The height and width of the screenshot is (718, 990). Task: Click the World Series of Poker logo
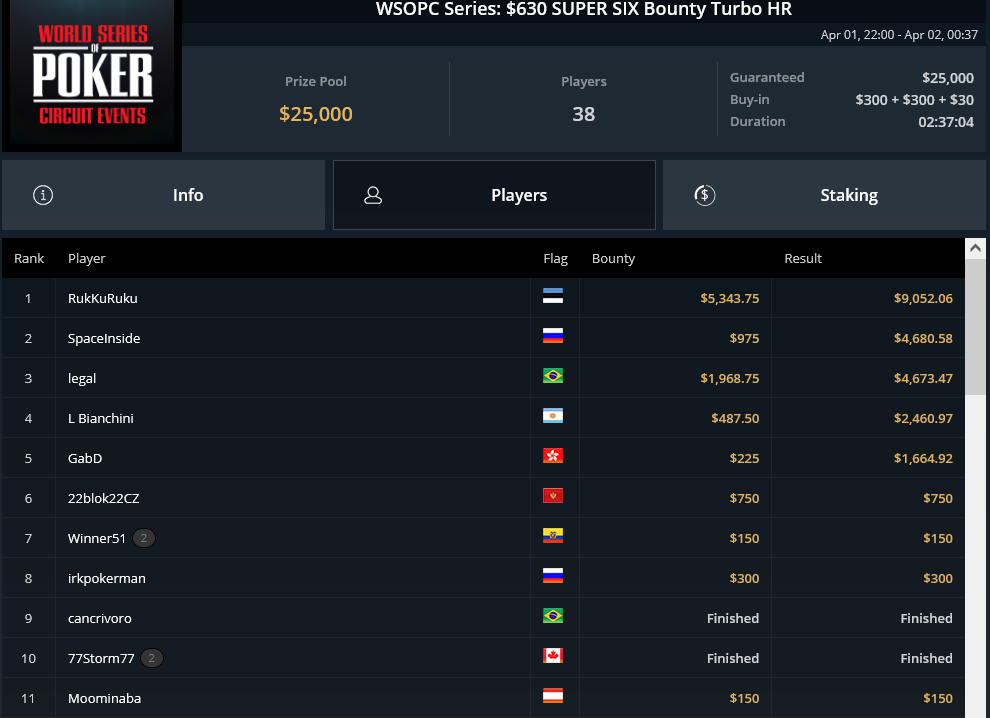pos(92,75)
